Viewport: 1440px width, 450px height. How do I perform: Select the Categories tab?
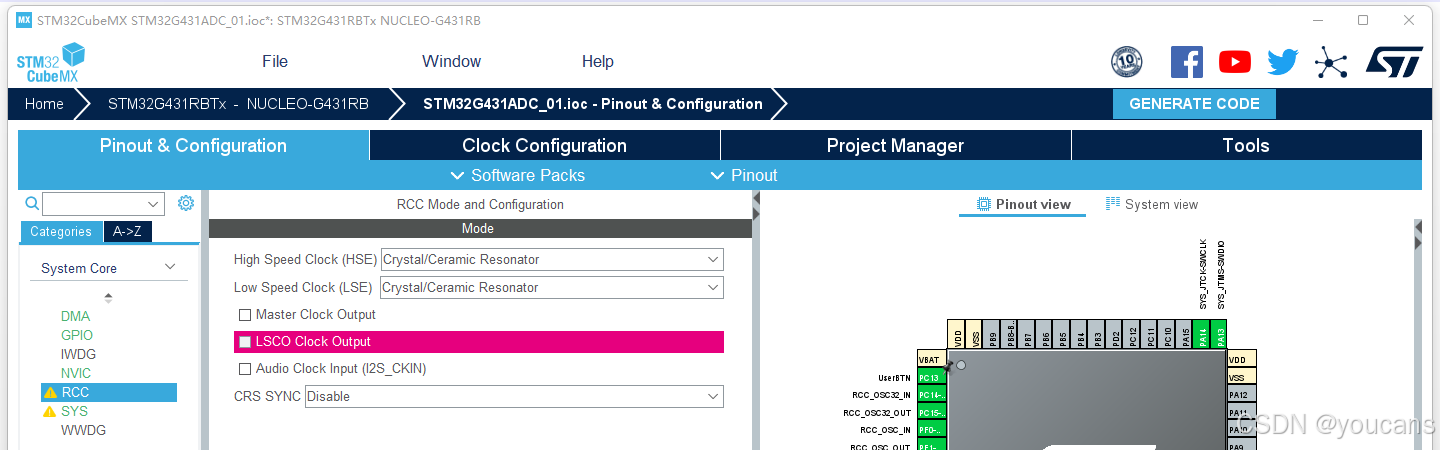click(61, 232)
